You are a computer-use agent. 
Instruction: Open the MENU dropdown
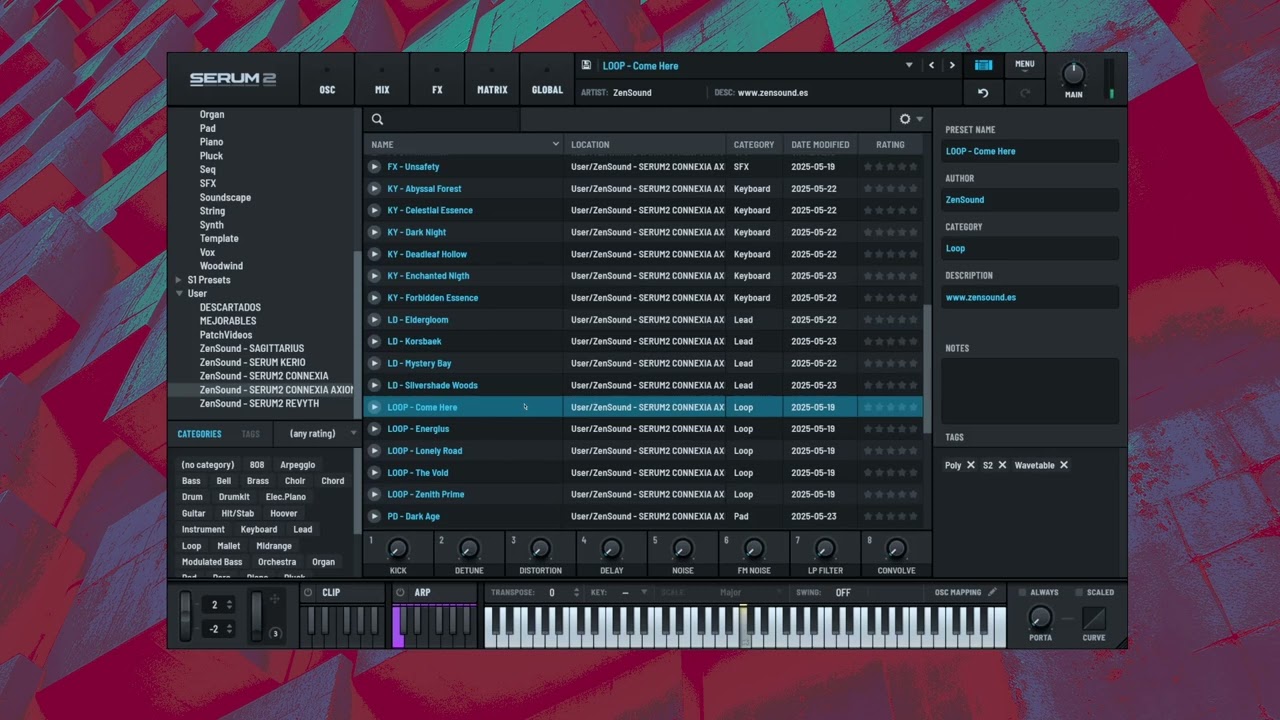[1025, 67]
